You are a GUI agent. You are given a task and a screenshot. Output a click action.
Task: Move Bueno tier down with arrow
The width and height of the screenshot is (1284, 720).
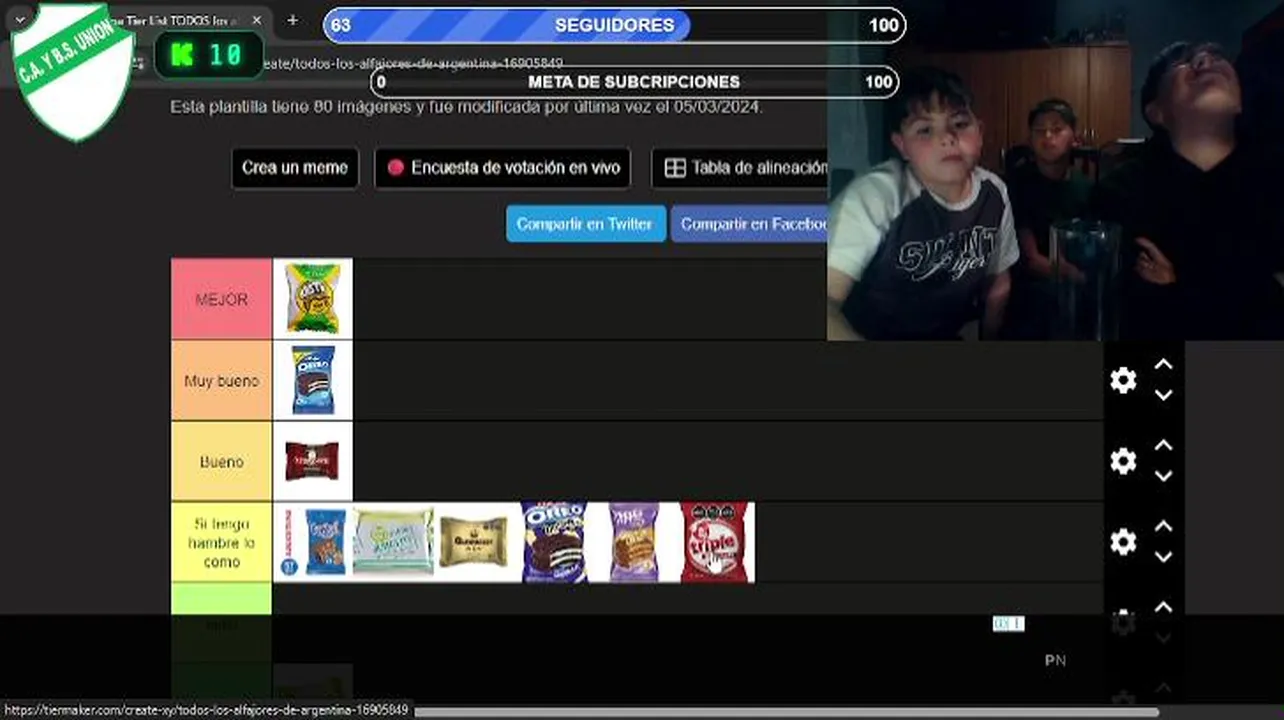pyautogui.click(x=1163, y=476)
